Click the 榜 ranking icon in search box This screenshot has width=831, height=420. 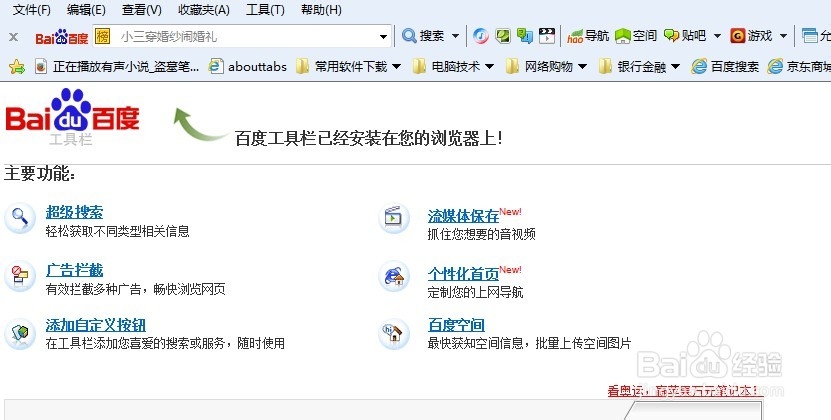click(x=102, y=36)
